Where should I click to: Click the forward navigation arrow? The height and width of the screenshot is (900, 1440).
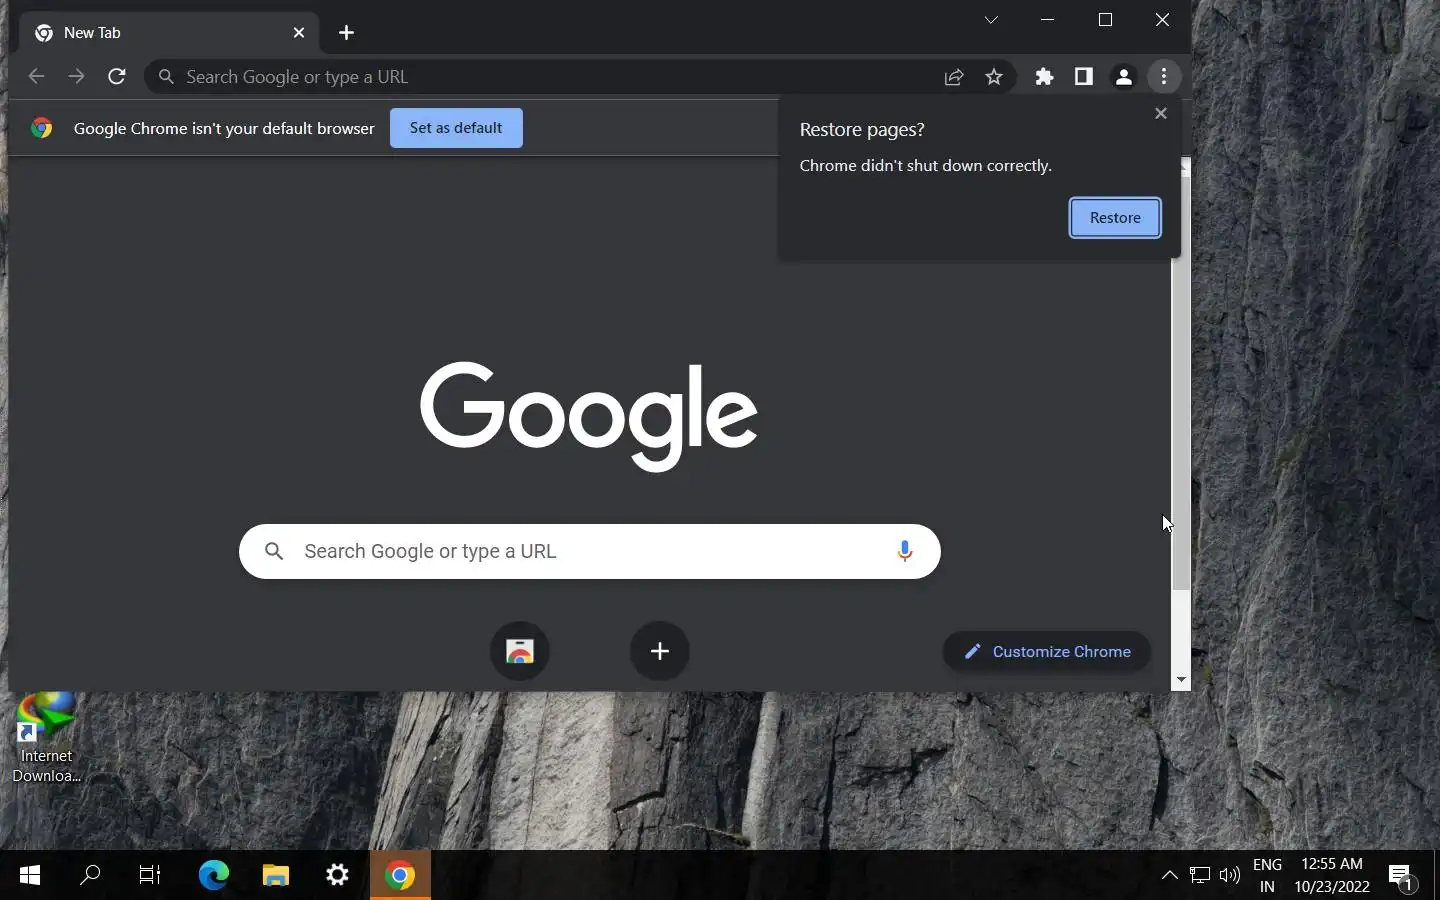77,77
